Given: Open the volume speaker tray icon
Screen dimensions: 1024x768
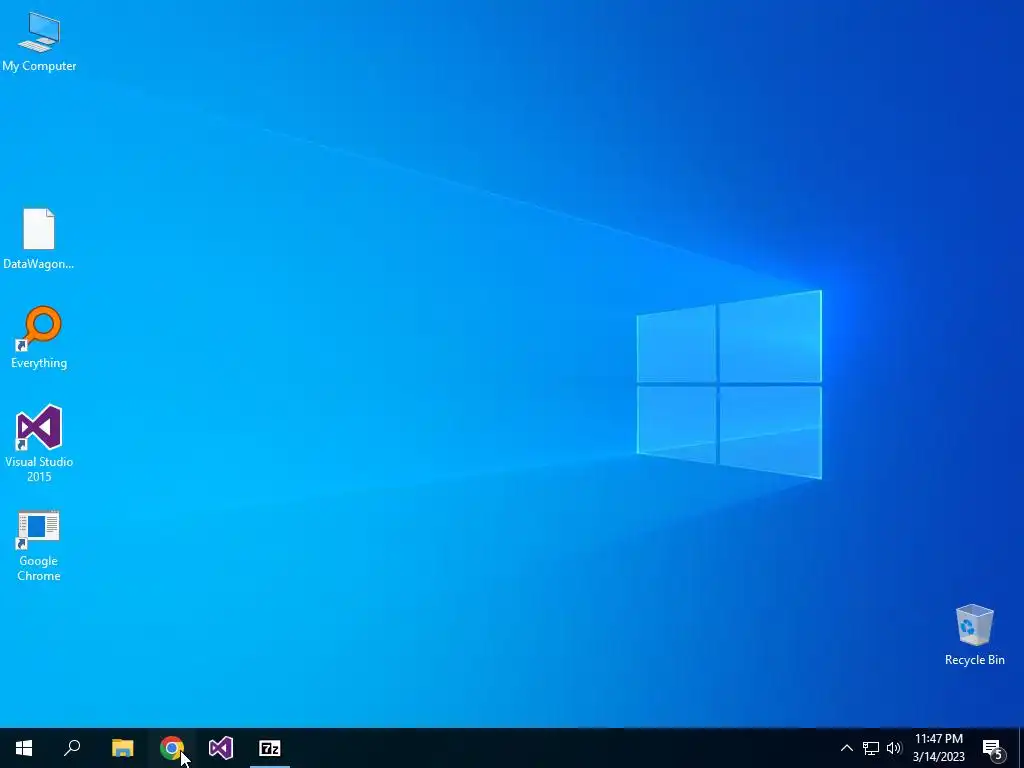Looking at the screenshot, I should (894, 748).
